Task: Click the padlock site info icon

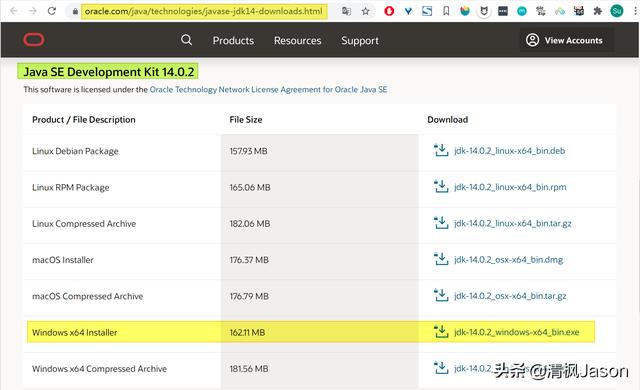Action: coord(75,11)
